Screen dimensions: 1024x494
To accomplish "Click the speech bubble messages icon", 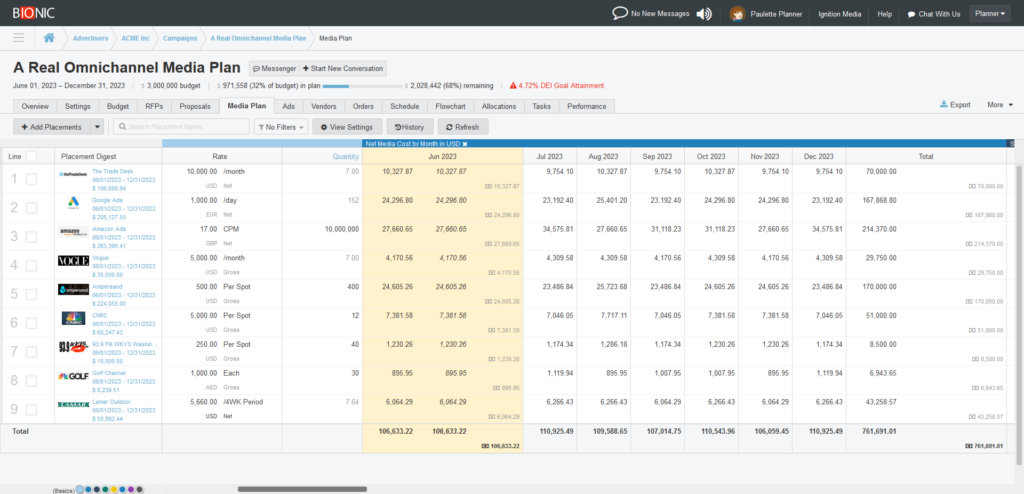I will pyautogui.click(x=620, y=14).
